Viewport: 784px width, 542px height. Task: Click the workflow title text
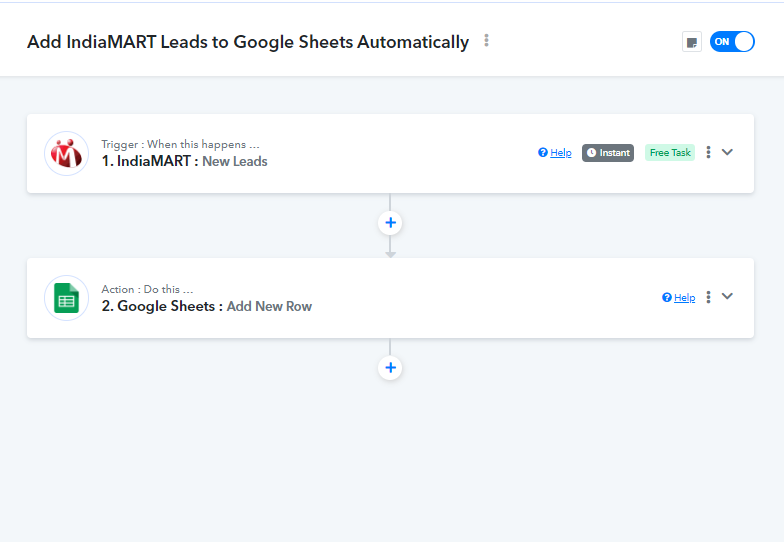(x=248, y=42)
